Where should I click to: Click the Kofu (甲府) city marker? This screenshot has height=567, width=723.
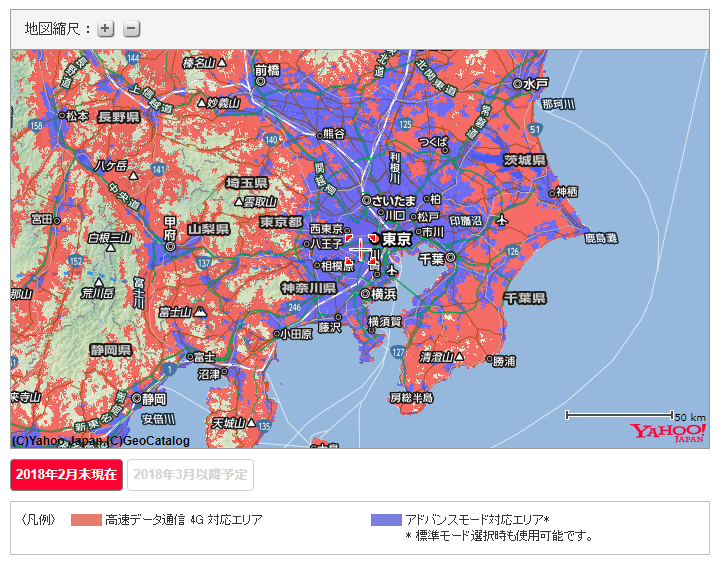click(170, 245)
